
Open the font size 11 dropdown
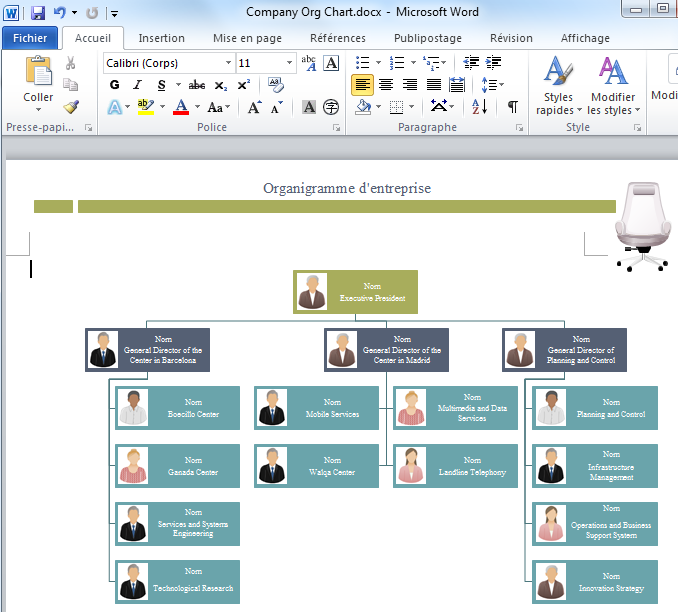(289, 63)
